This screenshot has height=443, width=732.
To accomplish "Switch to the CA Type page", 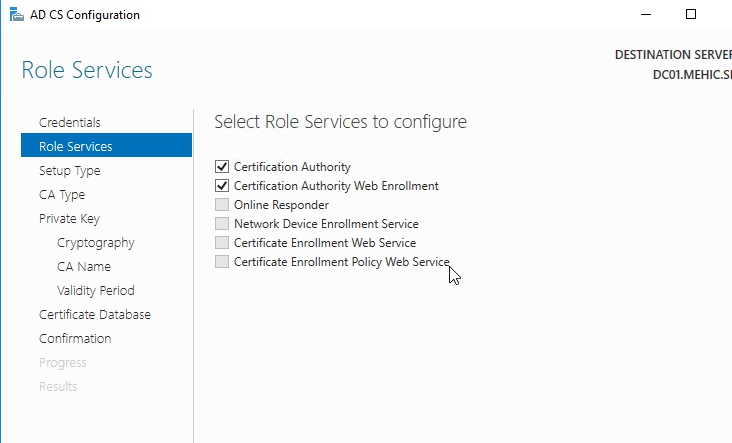I will 62,194.
